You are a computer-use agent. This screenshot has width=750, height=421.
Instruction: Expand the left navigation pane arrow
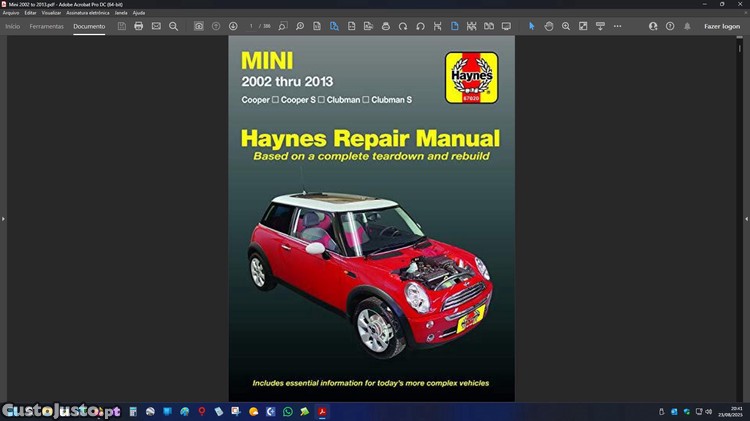(x=3, y=218)
